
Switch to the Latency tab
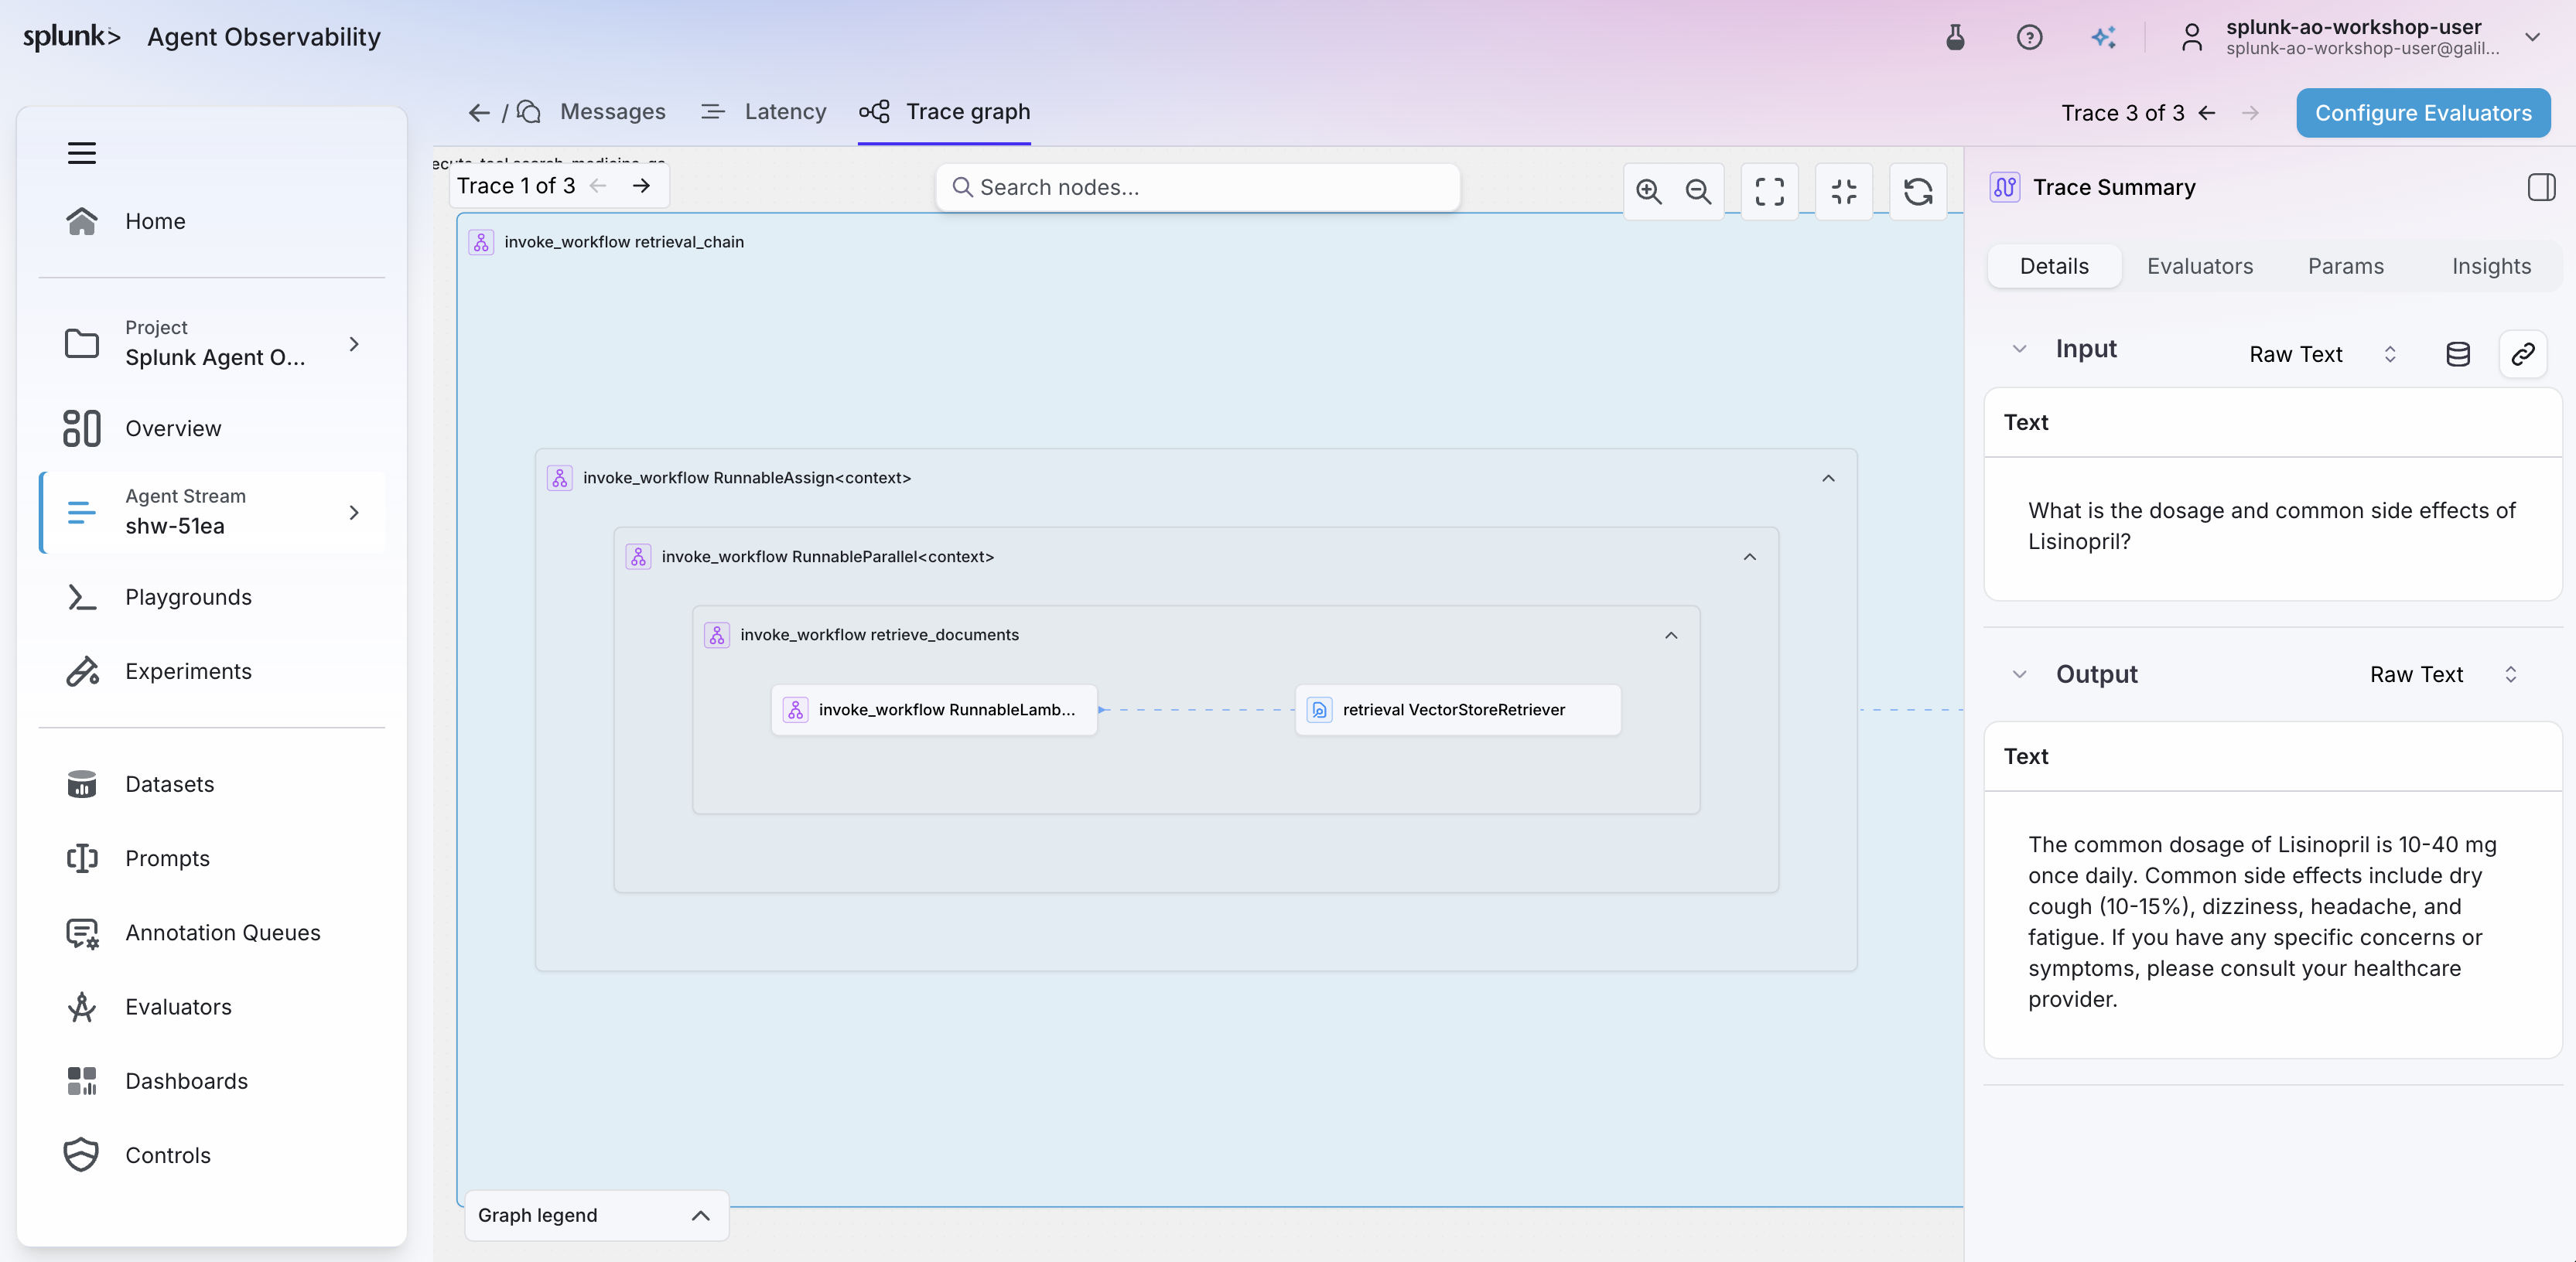pos(764,112)
